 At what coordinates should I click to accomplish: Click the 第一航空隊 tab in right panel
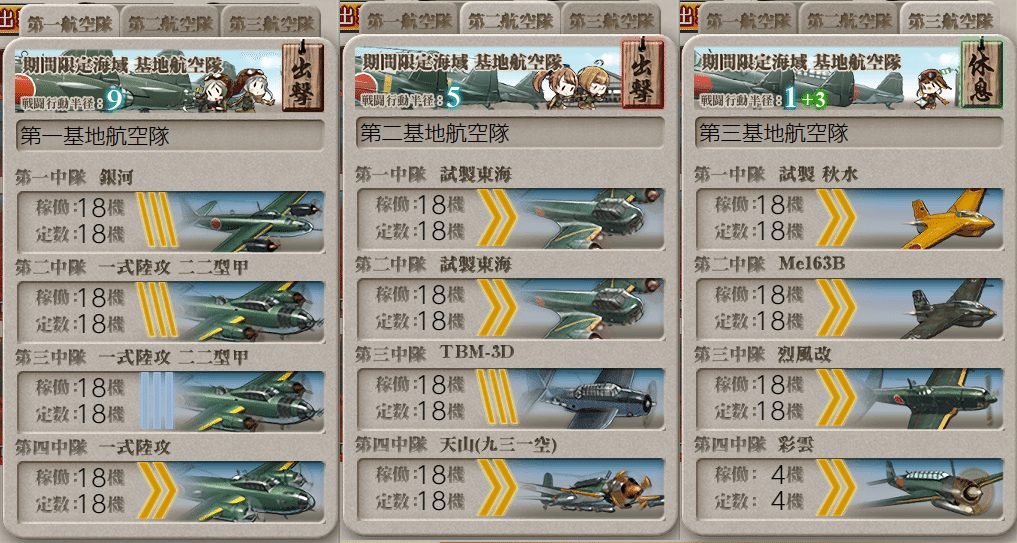(x=748, y=21)
